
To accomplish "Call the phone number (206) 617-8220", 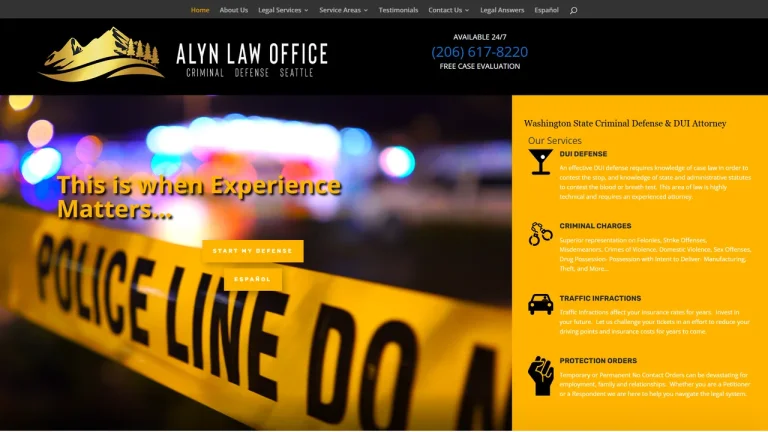I will pos(480,52).
